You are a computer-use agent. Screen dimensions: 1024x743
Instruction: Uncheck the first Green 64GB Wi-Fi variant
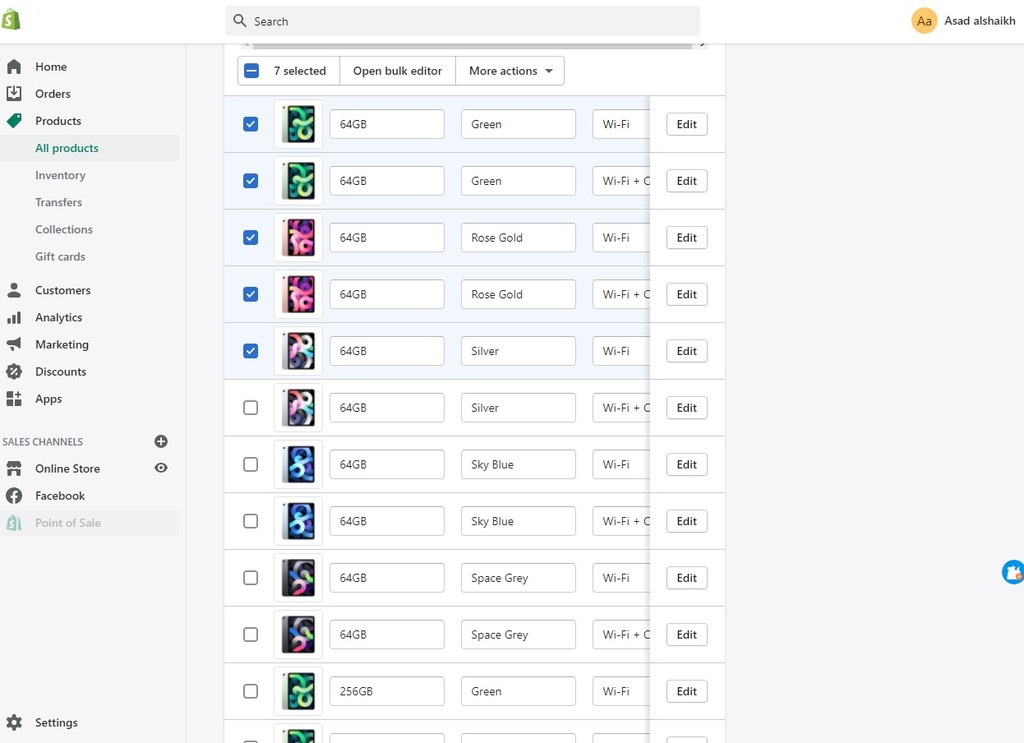point(250,124)
